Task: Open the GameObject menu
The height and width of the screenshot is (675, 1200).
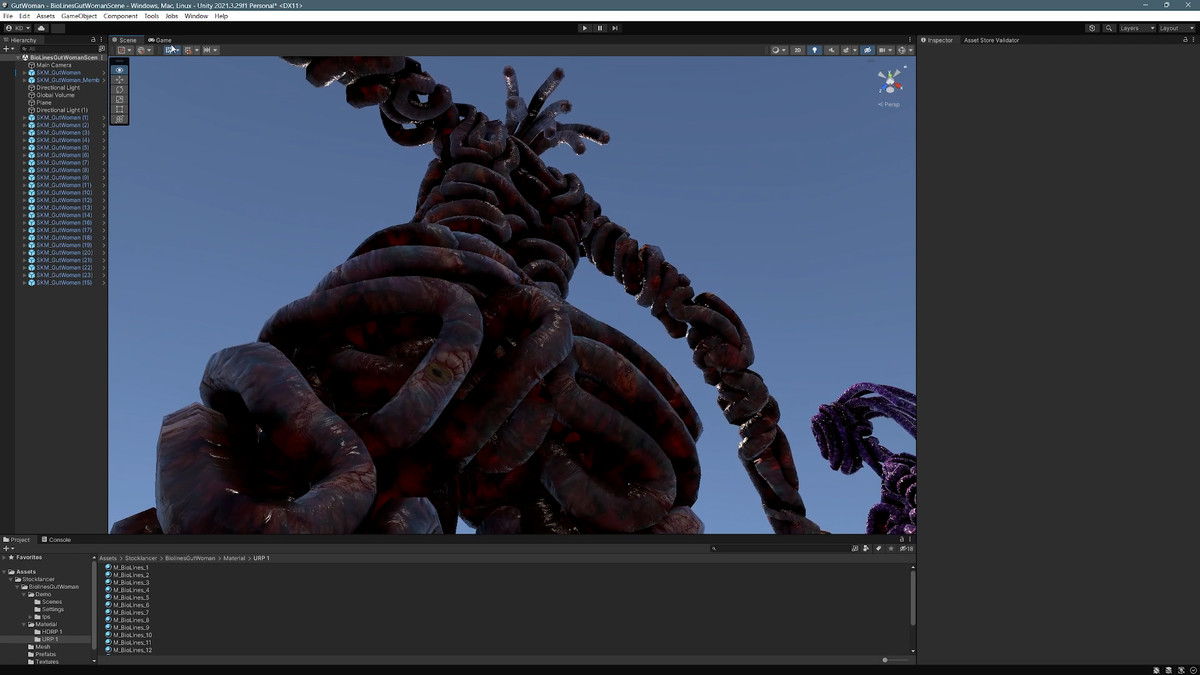Action: [79, 16]
